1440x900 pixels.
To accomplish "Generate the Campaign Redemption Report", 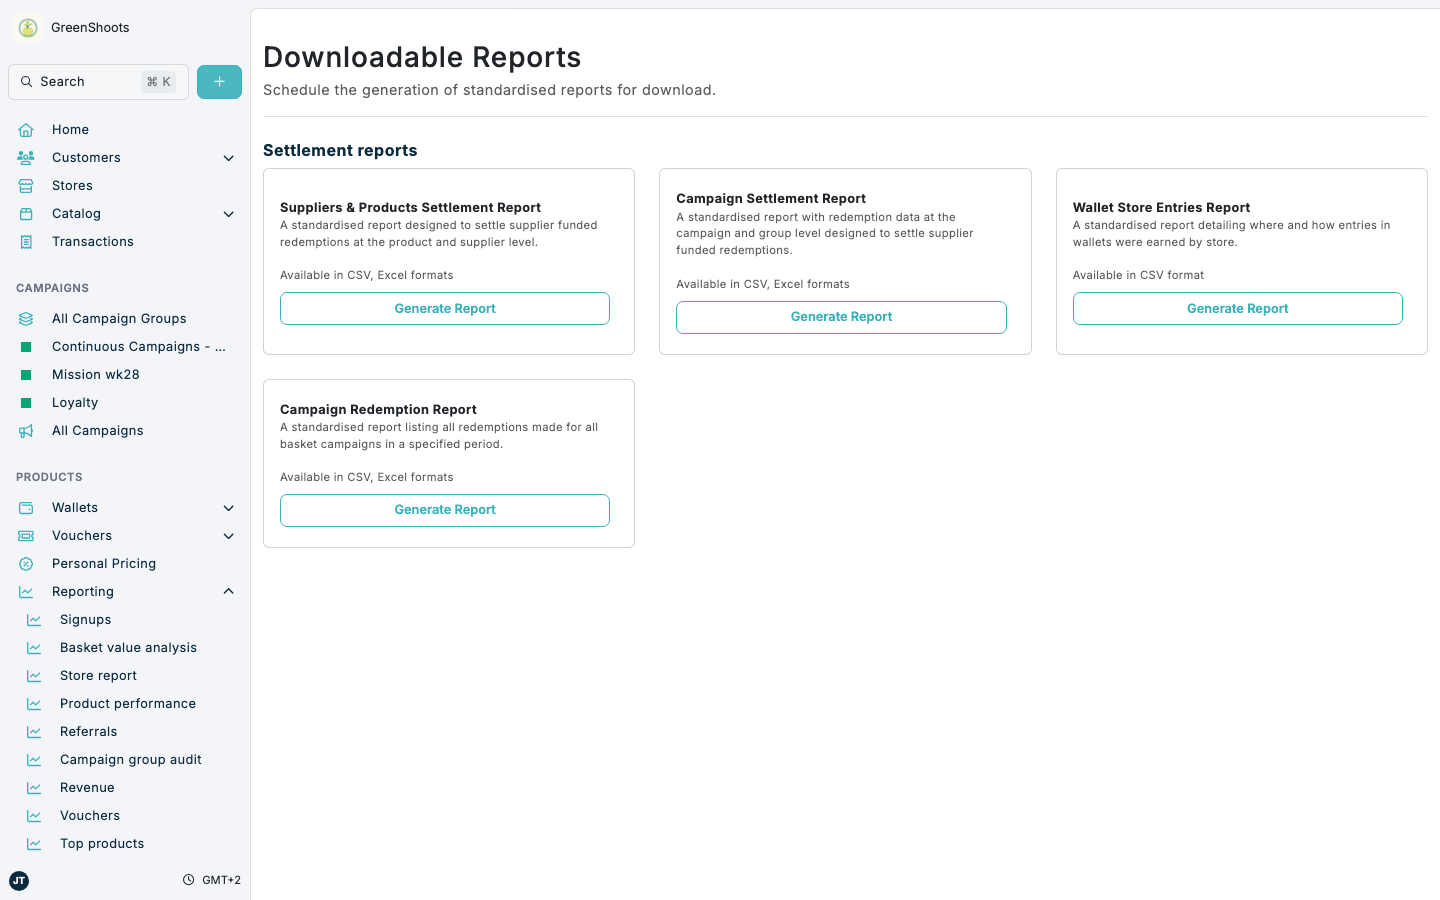I will (x=444, y=510).
